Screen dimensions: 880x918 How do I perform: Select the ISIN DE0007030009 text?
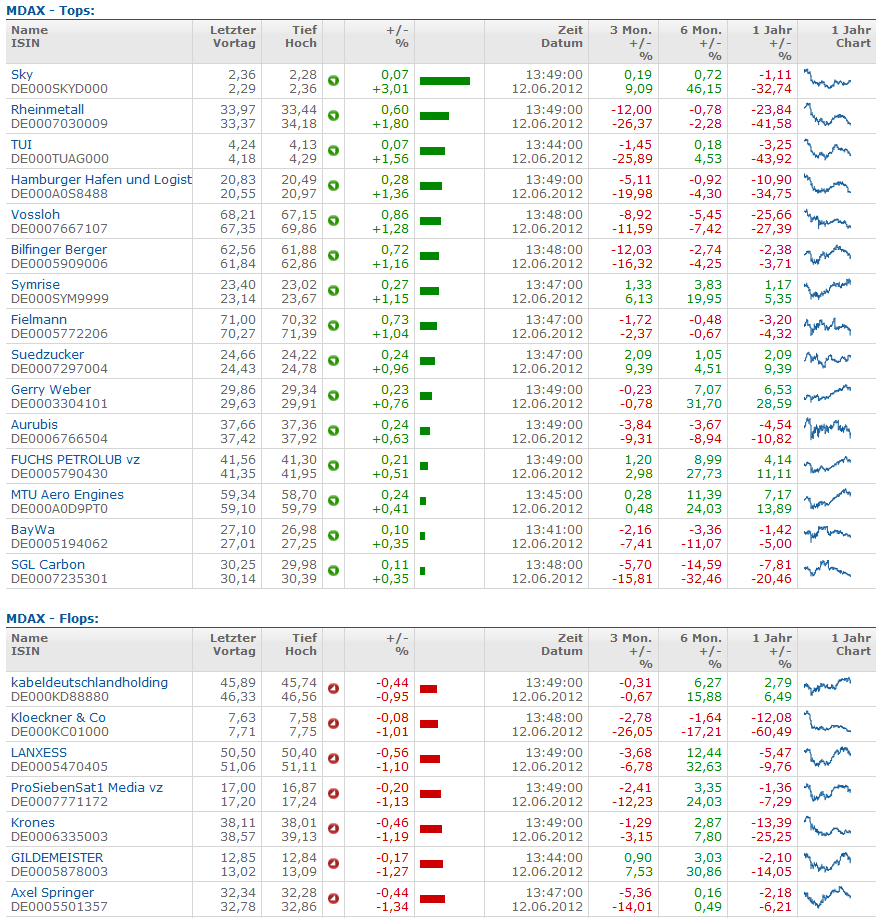(x=59, y=124)
